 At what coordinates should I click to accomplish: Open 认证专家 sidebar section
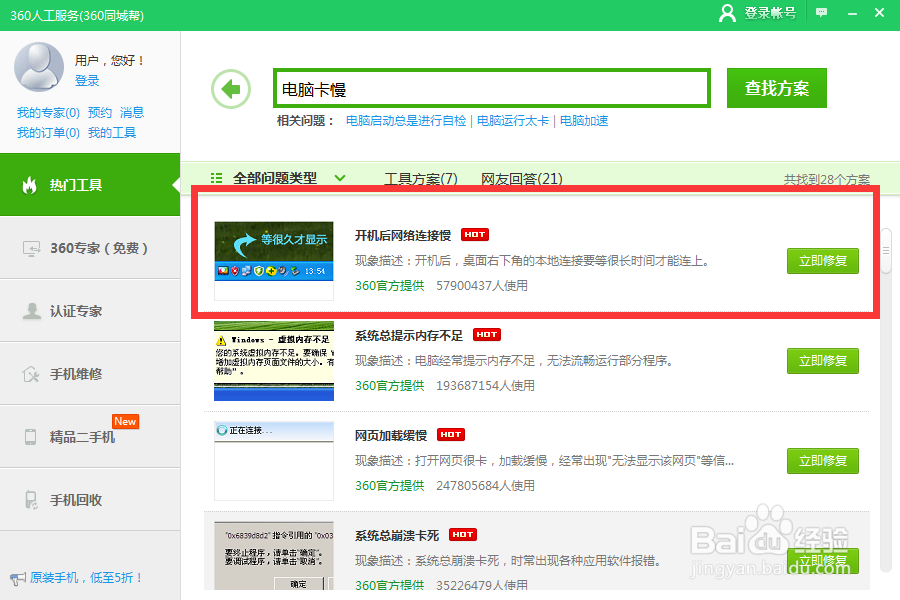[x=90, y=311]
